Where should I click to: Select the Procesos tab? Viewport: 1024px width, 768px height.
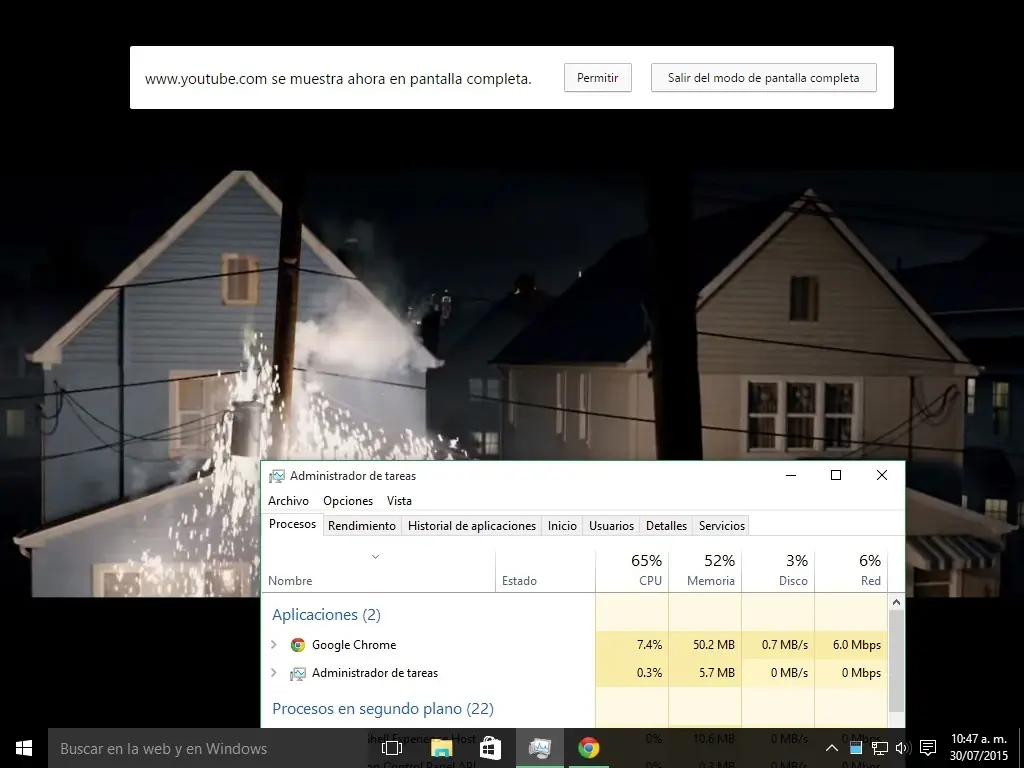pyautogui.click(x=293, y=524)
